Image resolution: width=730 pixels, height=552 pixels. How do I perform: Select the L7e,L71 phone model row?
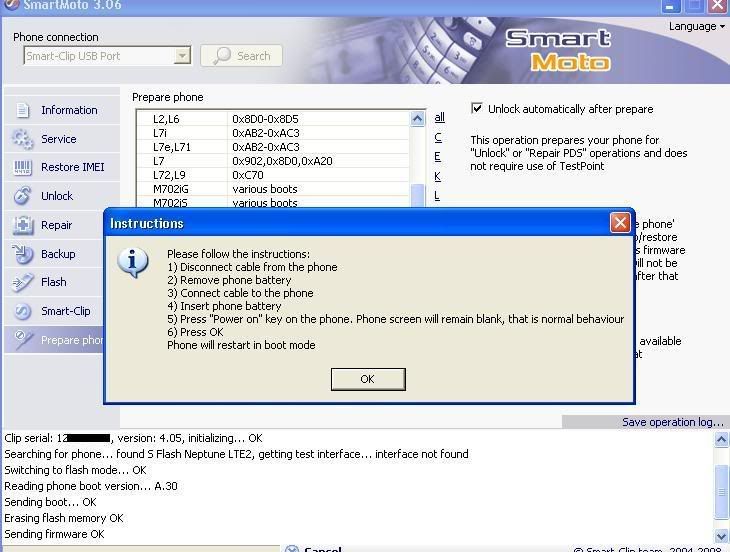(273, 147)
